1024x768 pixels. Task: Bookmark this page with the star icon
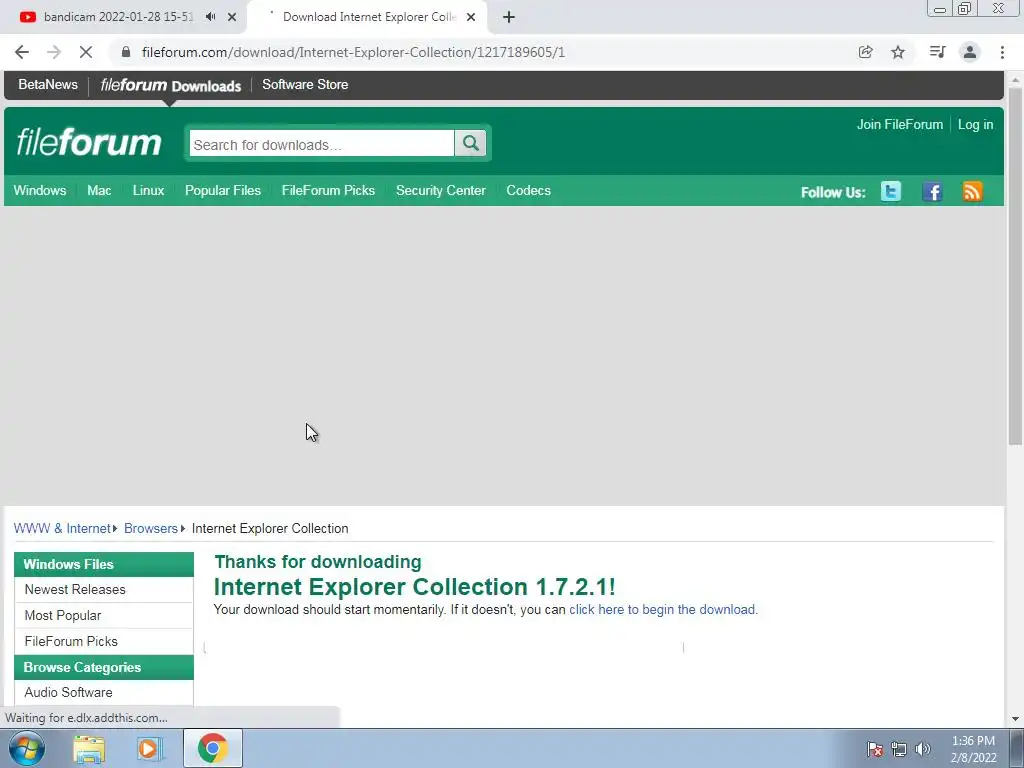pyautogui.click(x=898, y=52)
